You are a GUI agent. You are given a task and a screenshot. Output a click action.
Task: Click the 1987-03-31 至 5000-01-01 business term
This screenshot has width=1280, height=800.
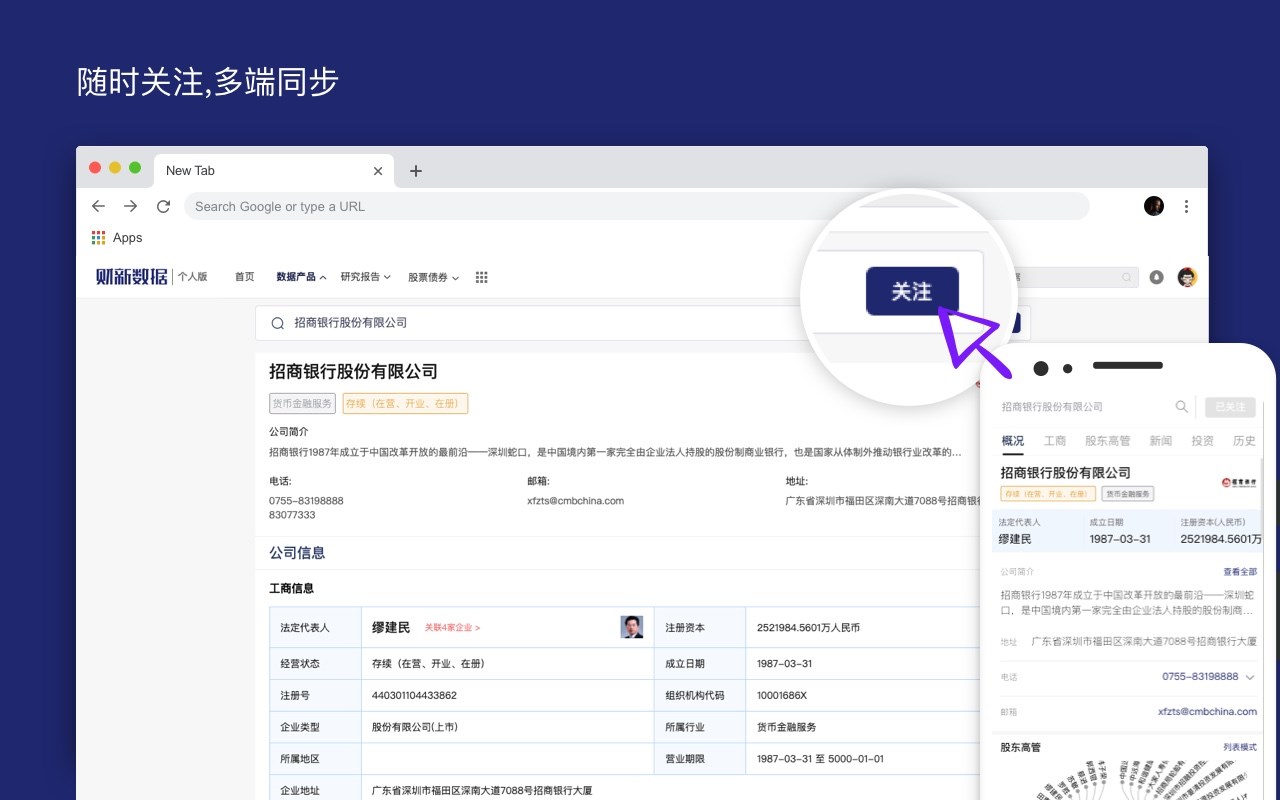click(x=820, y=759)
